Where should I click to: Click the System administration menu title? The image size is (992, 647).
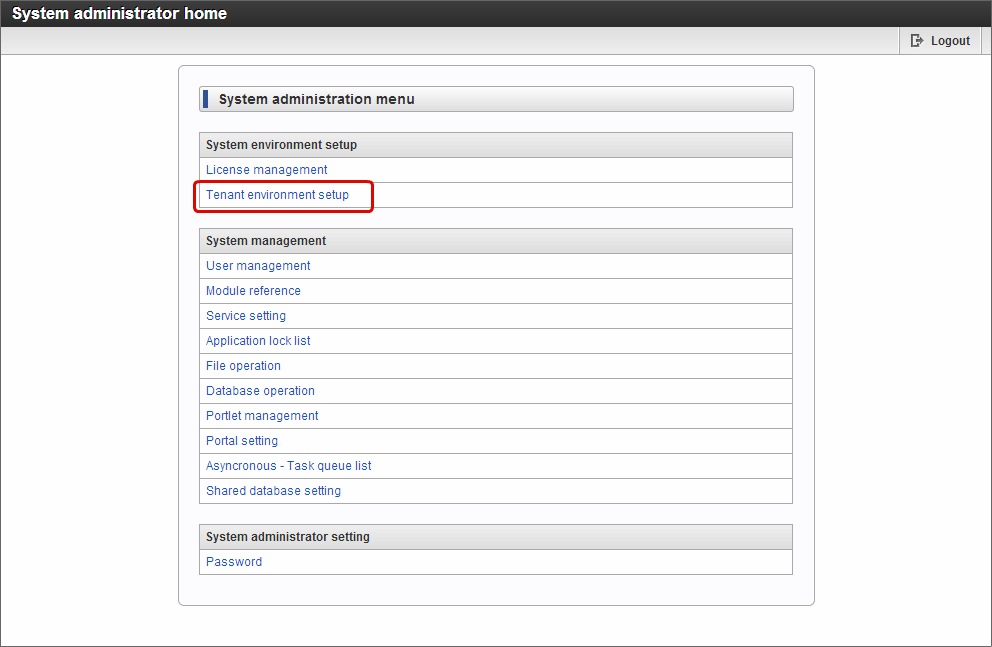[x=316, y=99]
